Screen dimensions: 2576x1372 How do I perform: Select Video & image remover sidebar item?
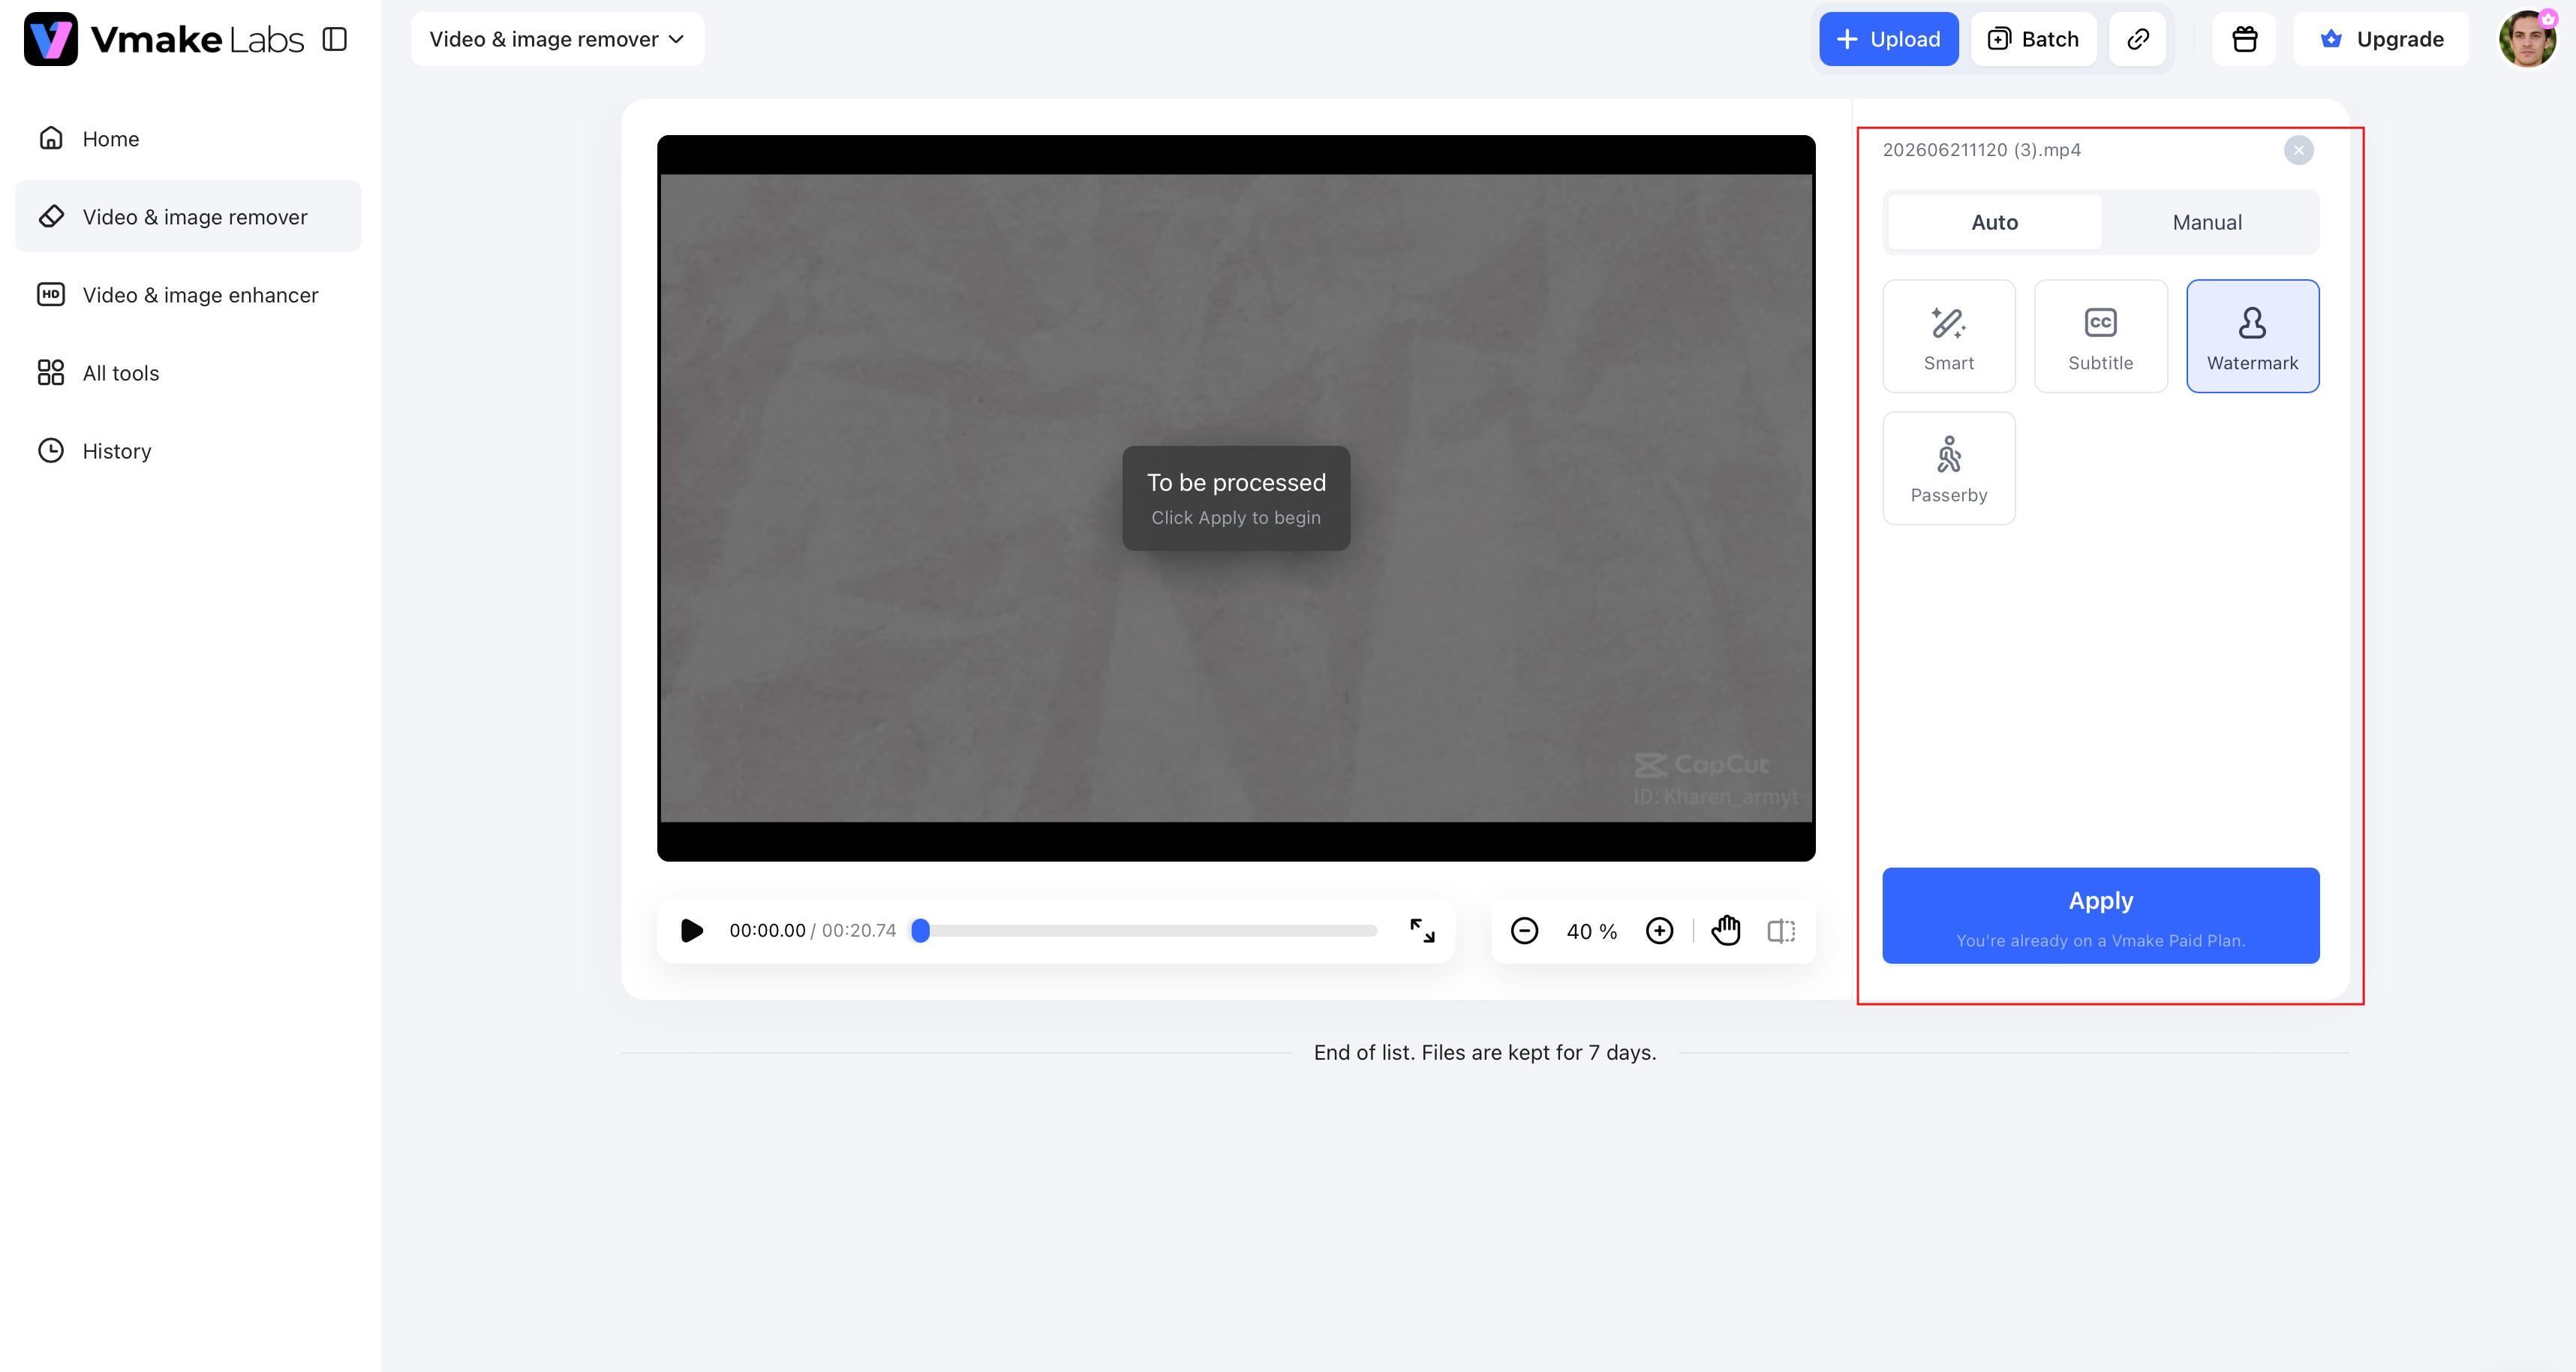(x=188, y=216)
